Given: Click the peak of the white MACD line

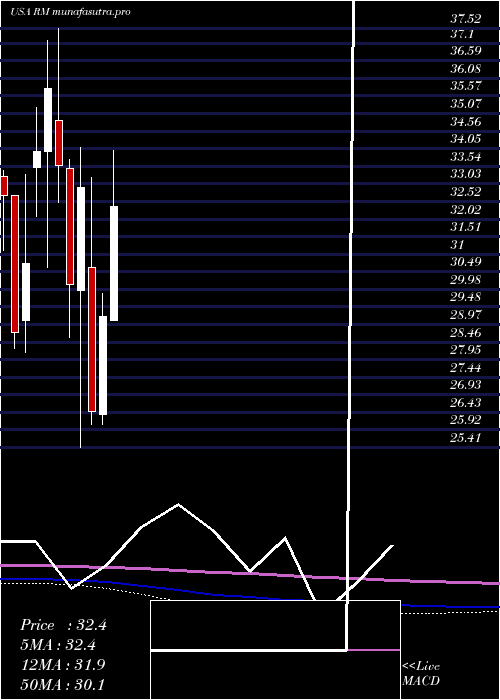Looking at the screenshot, I should 179,504.
